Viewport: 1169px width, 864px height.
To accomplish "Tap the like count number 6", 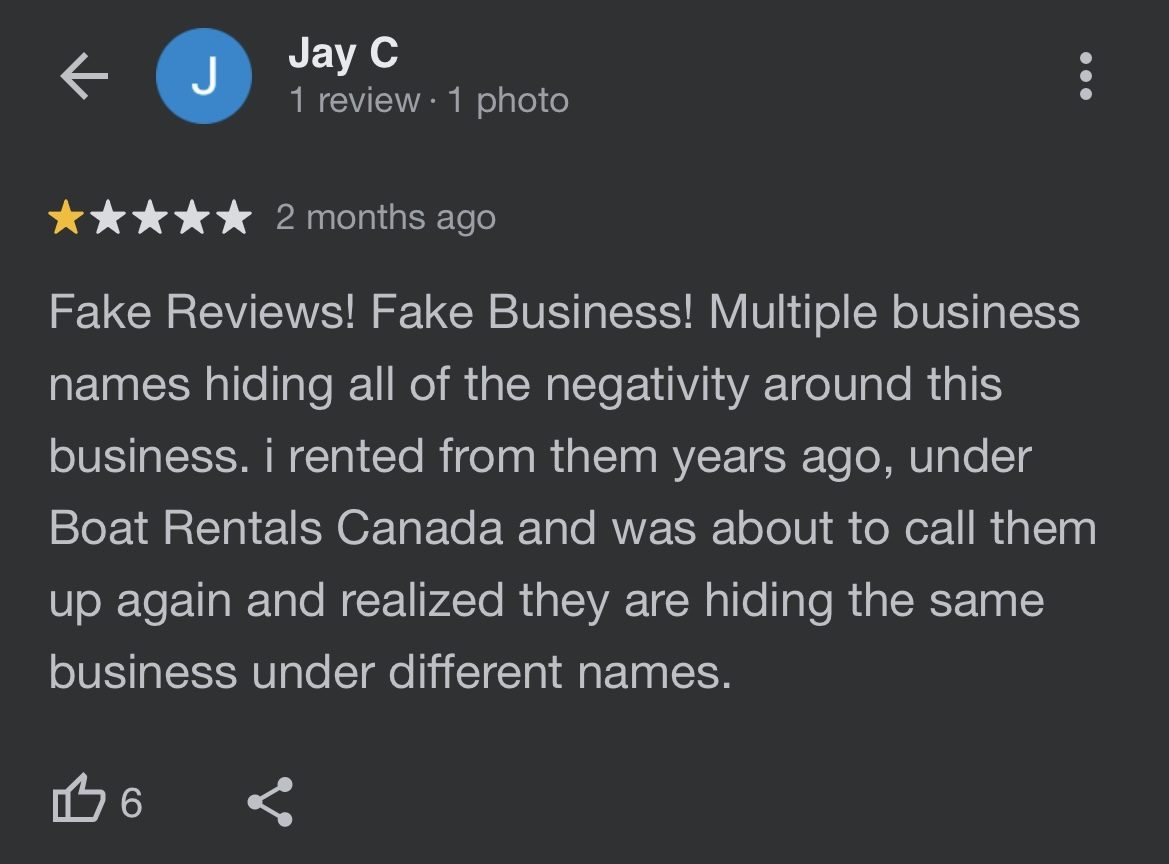I will (x=131, y=803).
